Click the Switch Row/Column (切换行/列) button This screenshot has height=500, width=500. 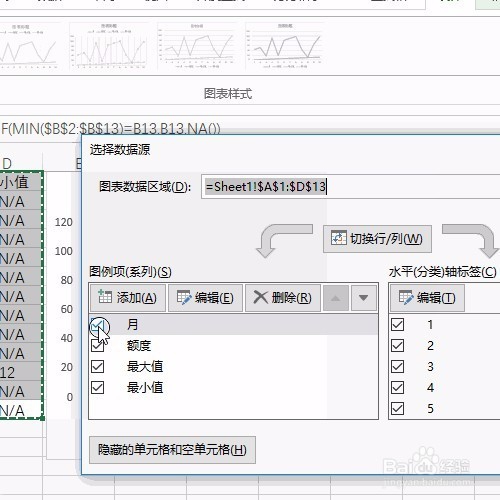click(377, 239)
